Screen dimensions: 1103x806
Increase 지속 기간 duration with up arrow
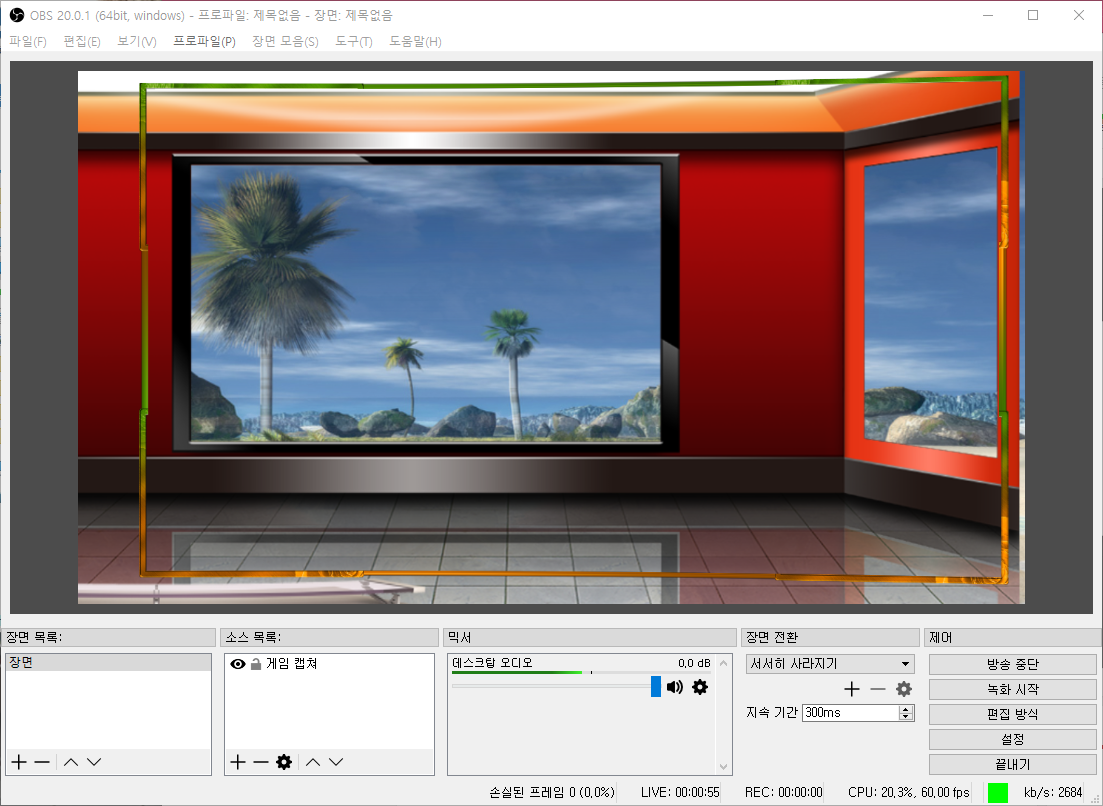[x=906, y=709]
